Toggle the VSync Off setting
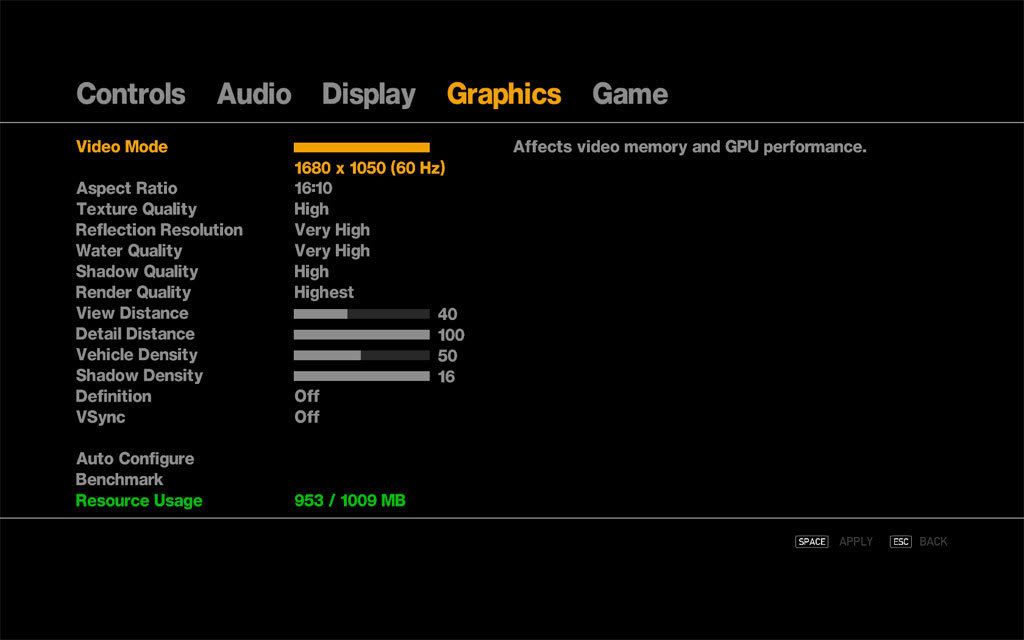 (x=307, y=417)
